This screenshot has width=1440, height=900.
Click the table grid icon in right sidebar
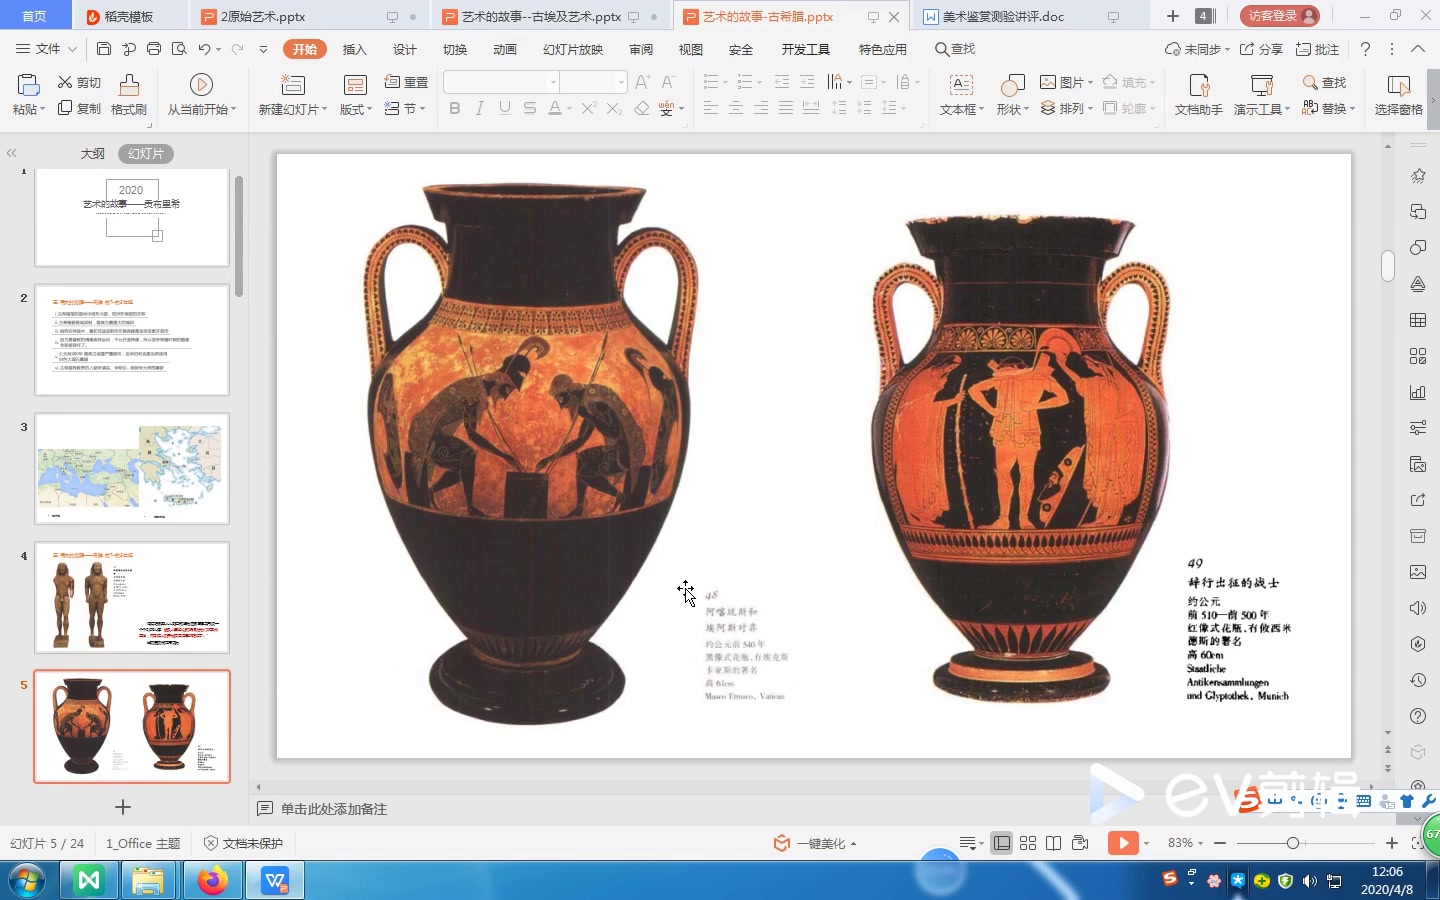click(1418, 320)
